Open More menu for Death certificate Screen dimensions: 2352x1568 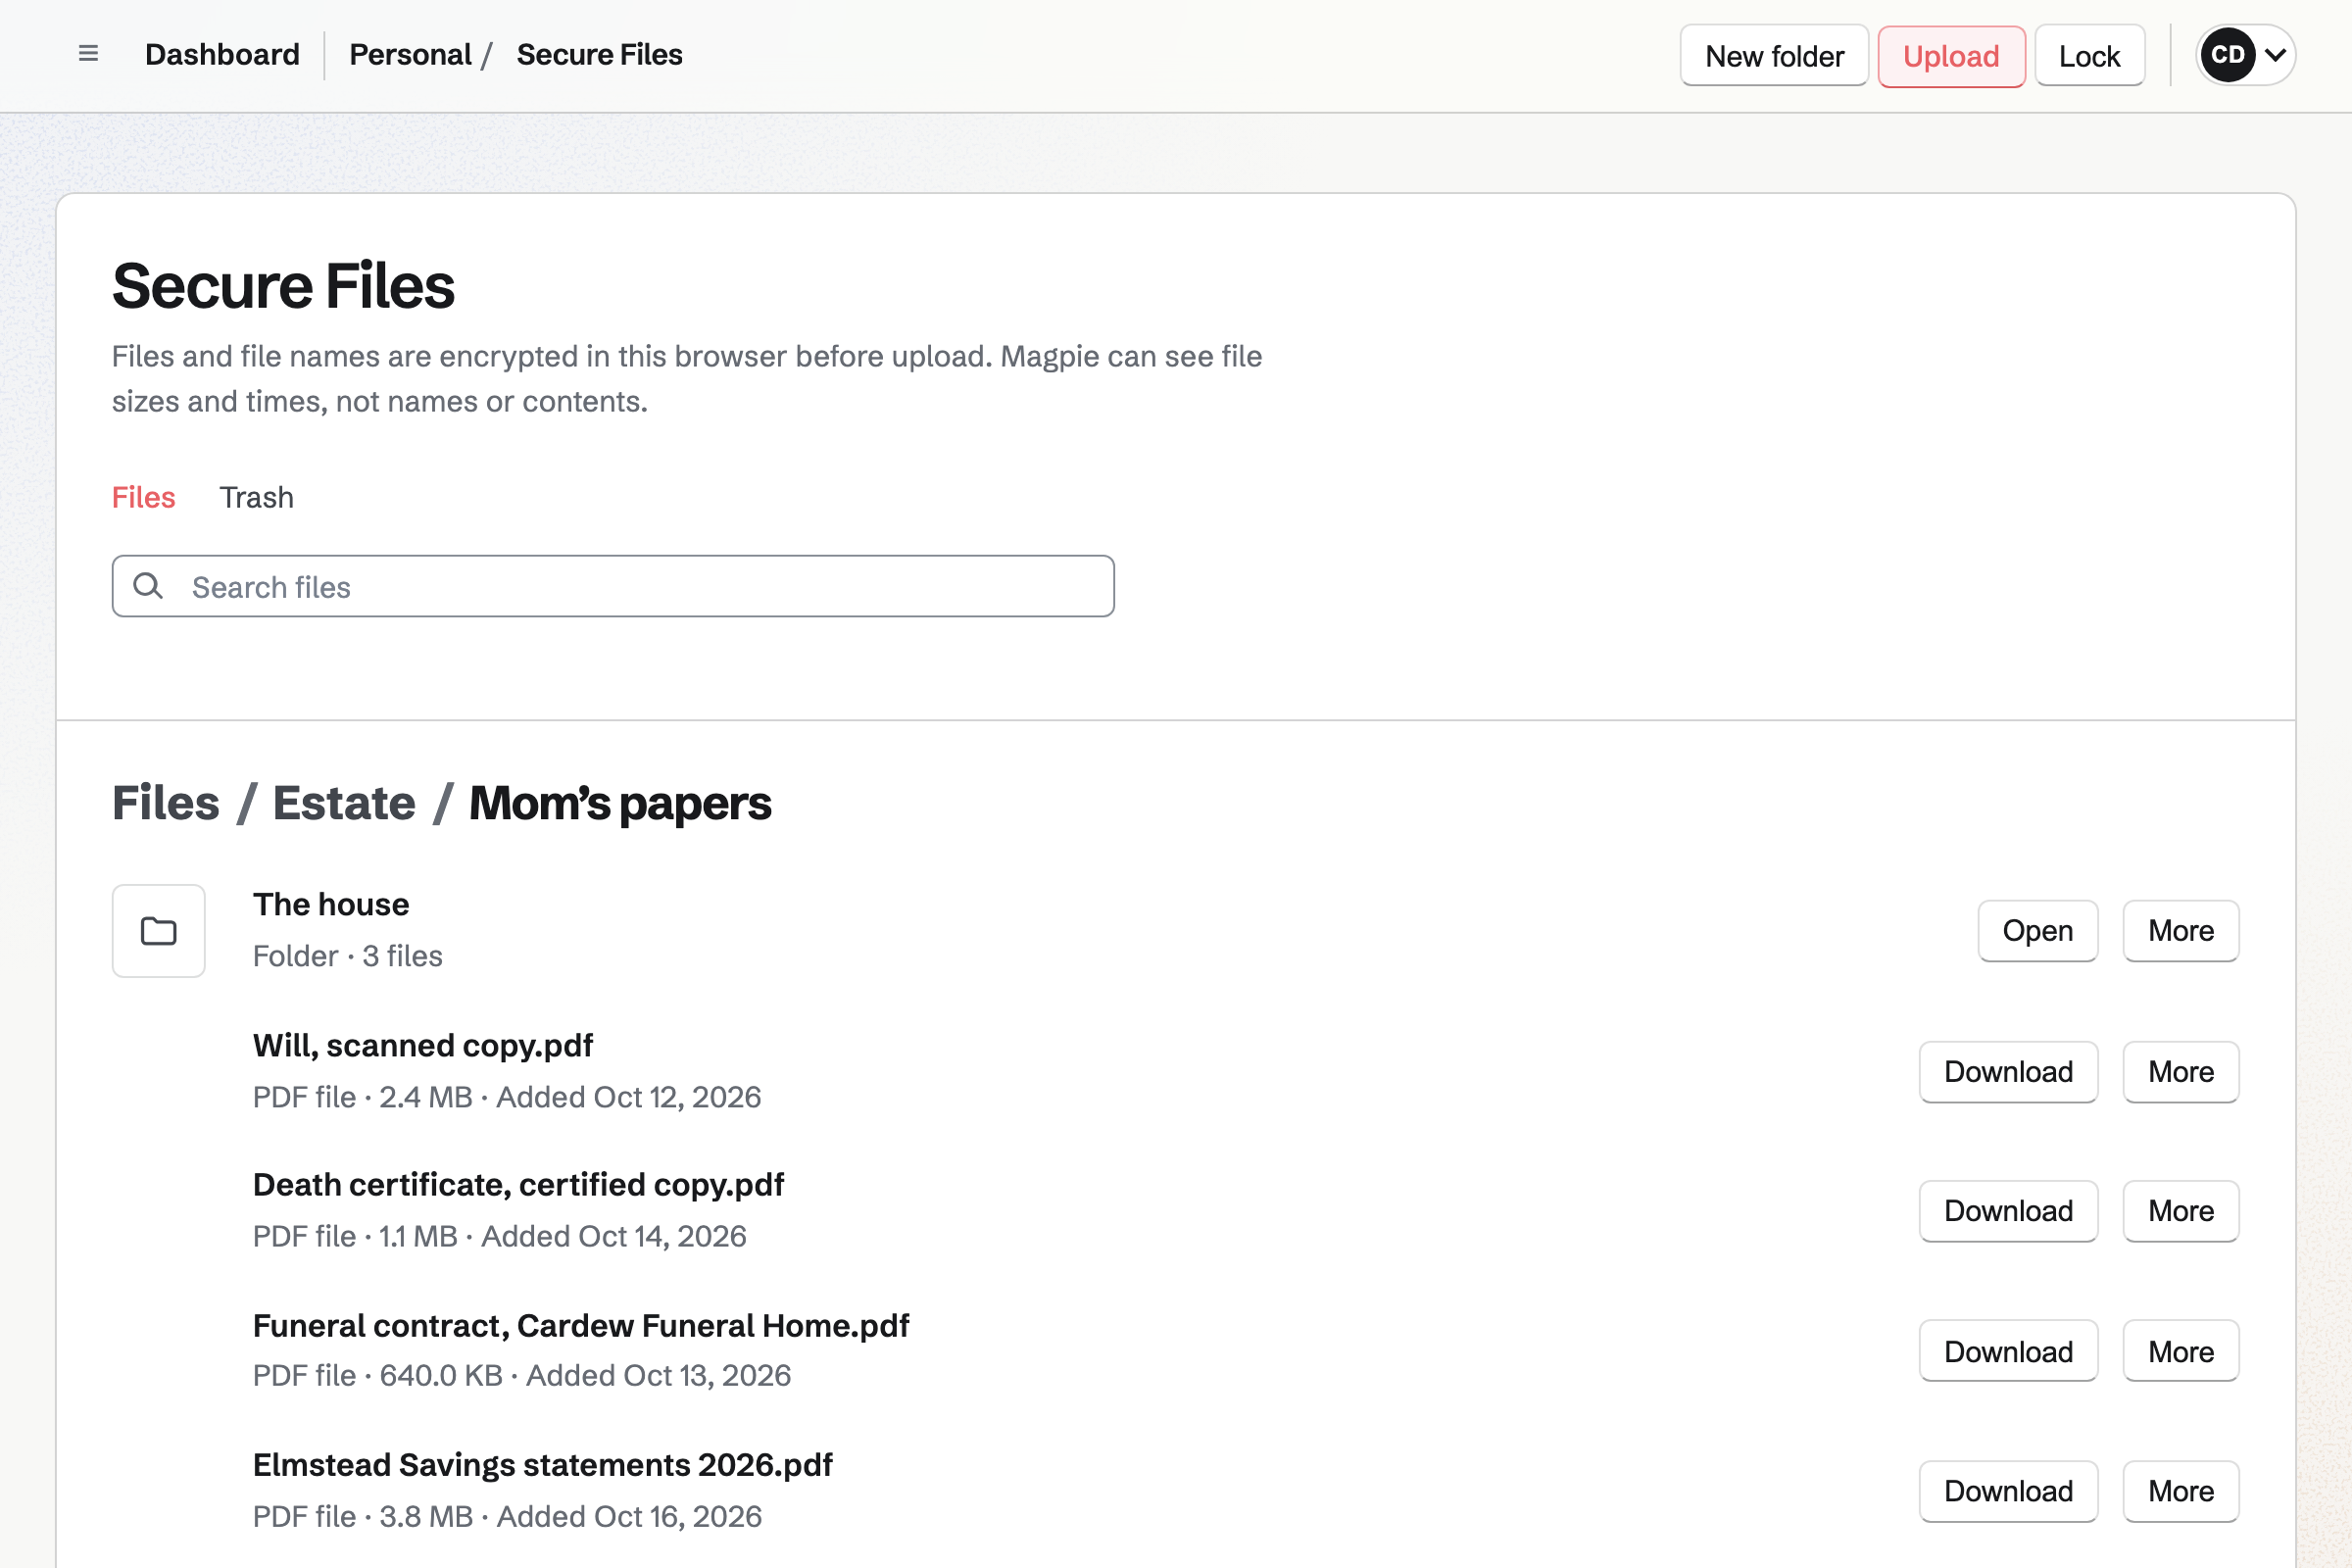coord(2180,1210)
